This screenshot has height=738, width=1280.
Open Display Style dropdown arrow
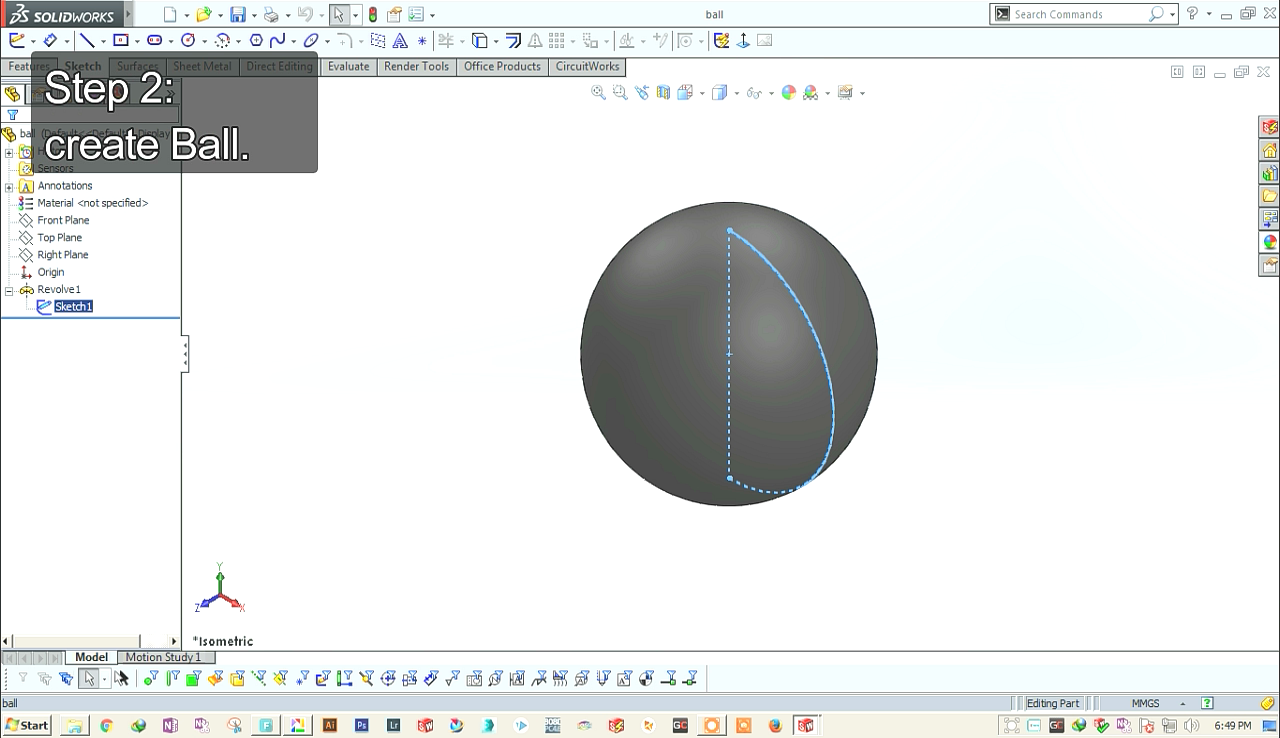736,93
